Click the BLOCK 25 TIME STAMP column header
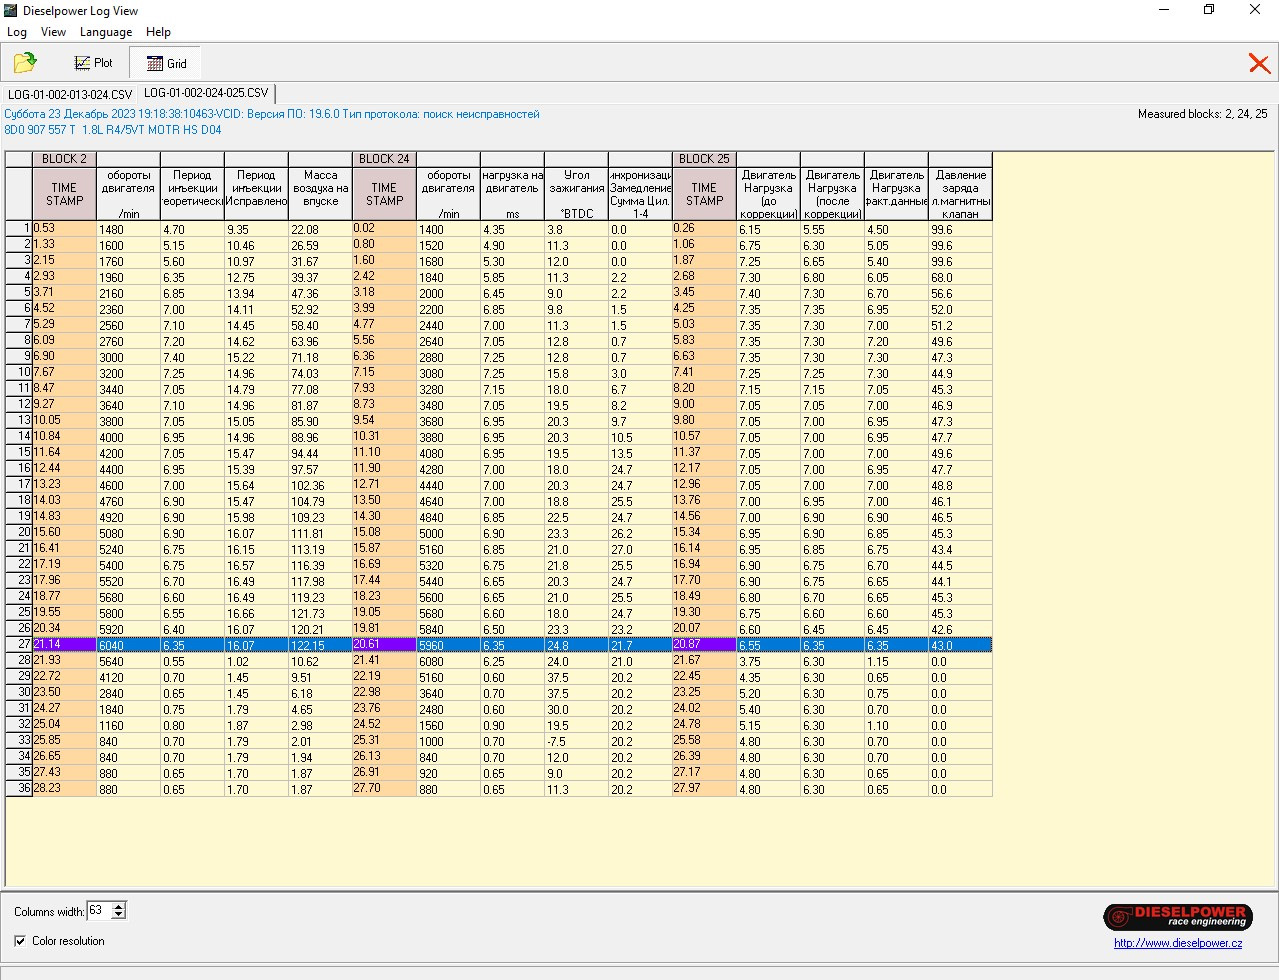The image size is (1279, 980). [x=704, y=194]
